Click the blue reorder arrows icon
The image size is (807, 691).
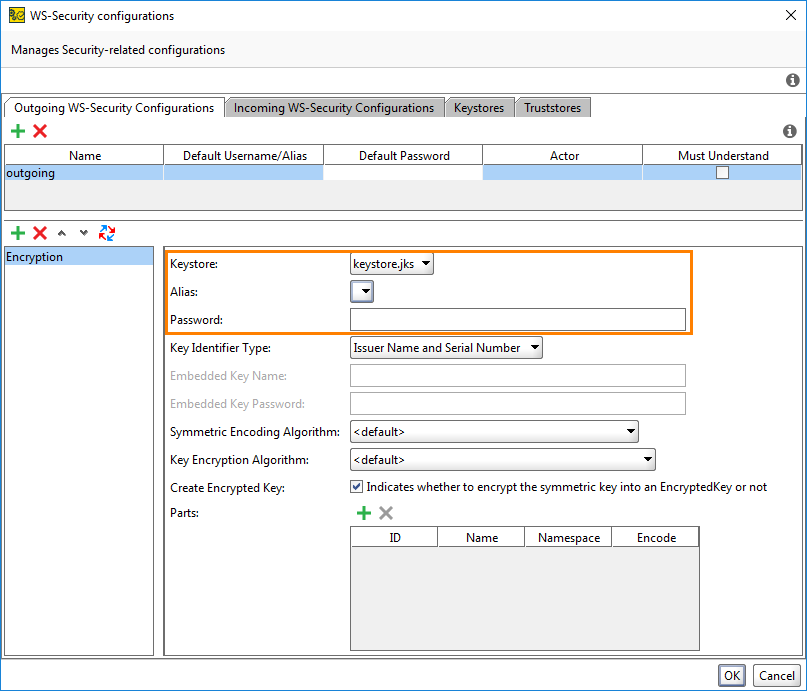click(x=106, y=233)
